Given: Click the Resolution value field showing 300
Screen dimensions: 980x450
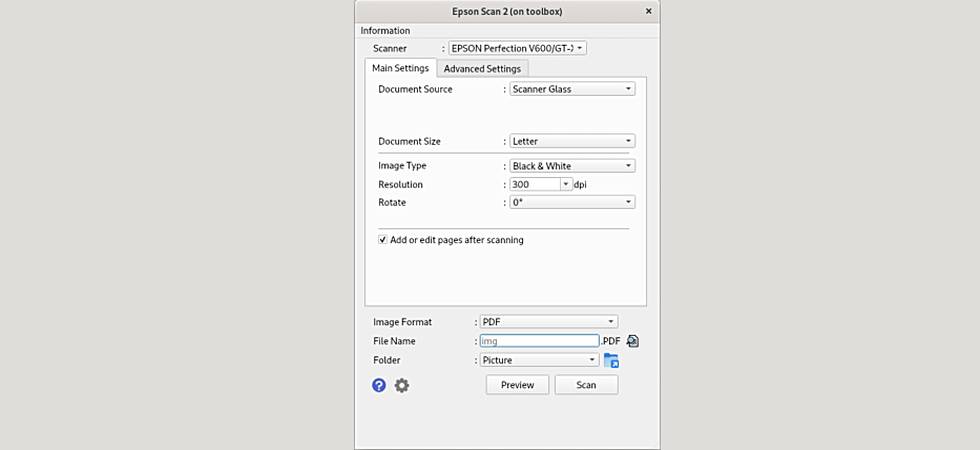Looking at the screenshot, I should pyautogui.click(x=533, y=184).
